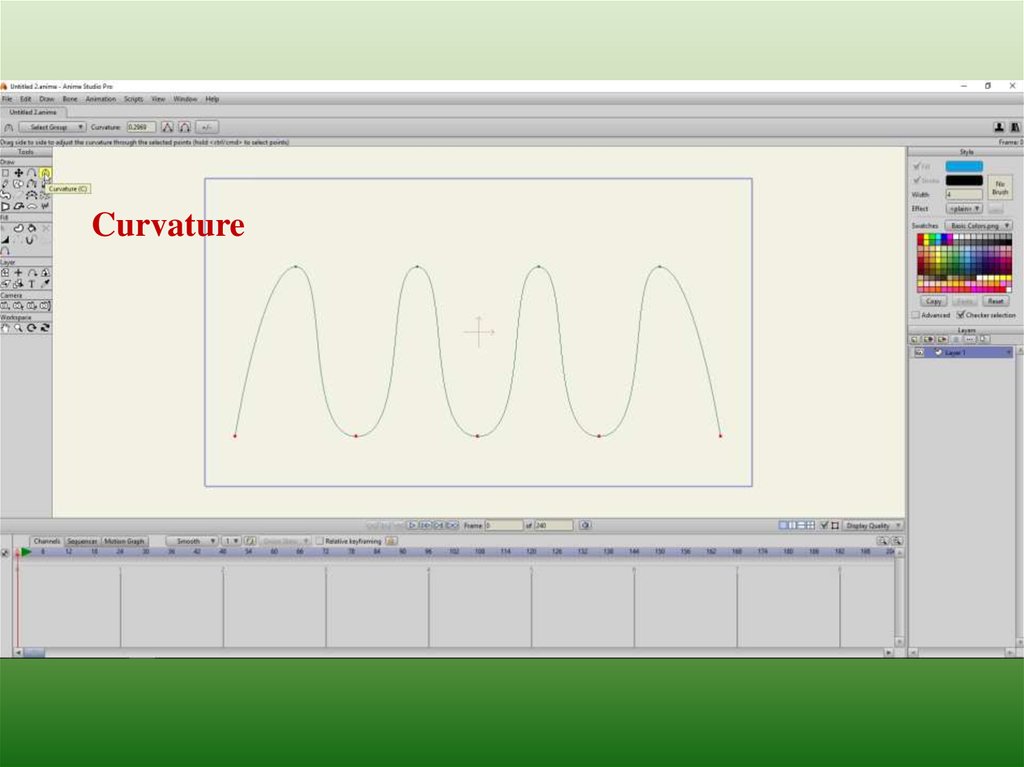
Task: Click the Peak curvature button
Action: tap(168, 127)
